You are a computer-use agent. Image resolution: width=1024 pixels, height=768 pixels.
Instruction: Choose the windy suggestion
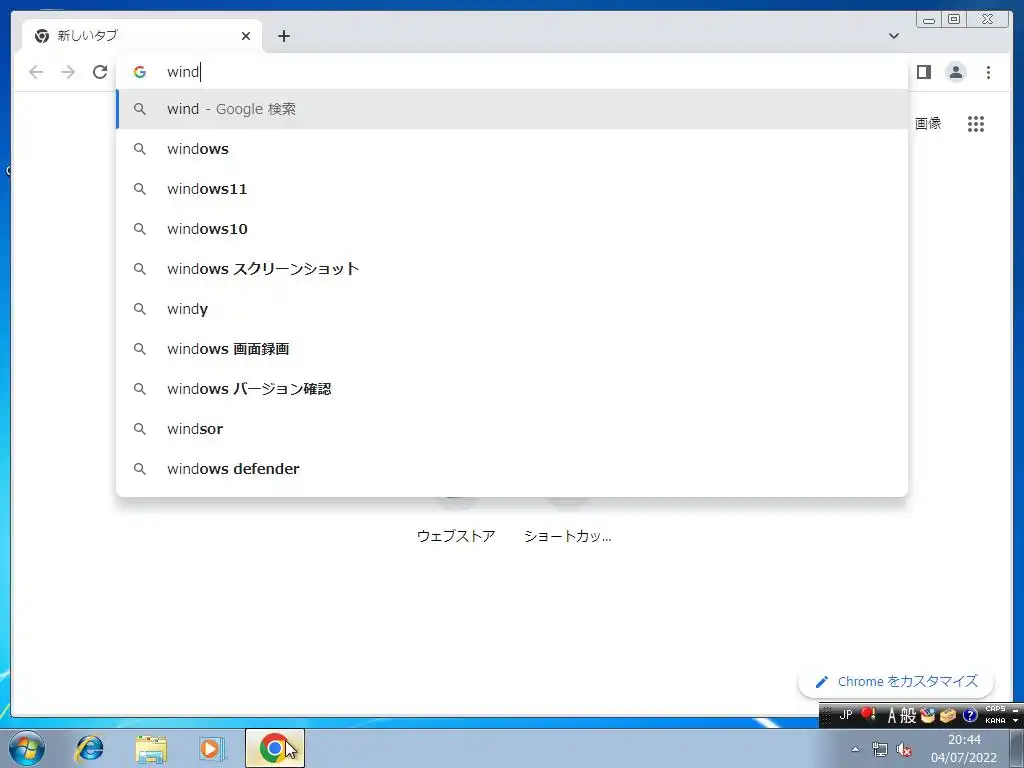click(513, 309)
